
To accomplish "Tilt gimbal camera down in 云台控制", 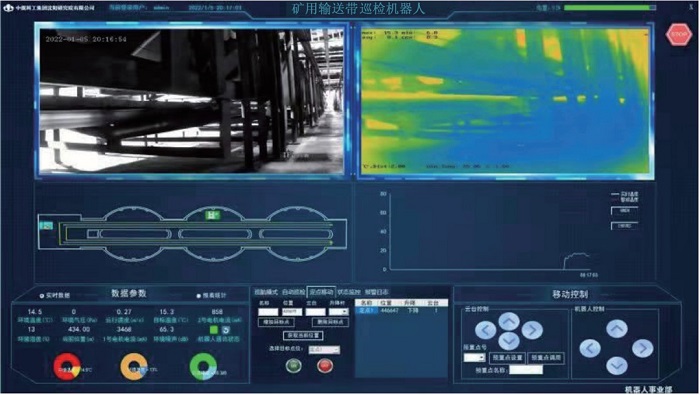I will point(509,341).
